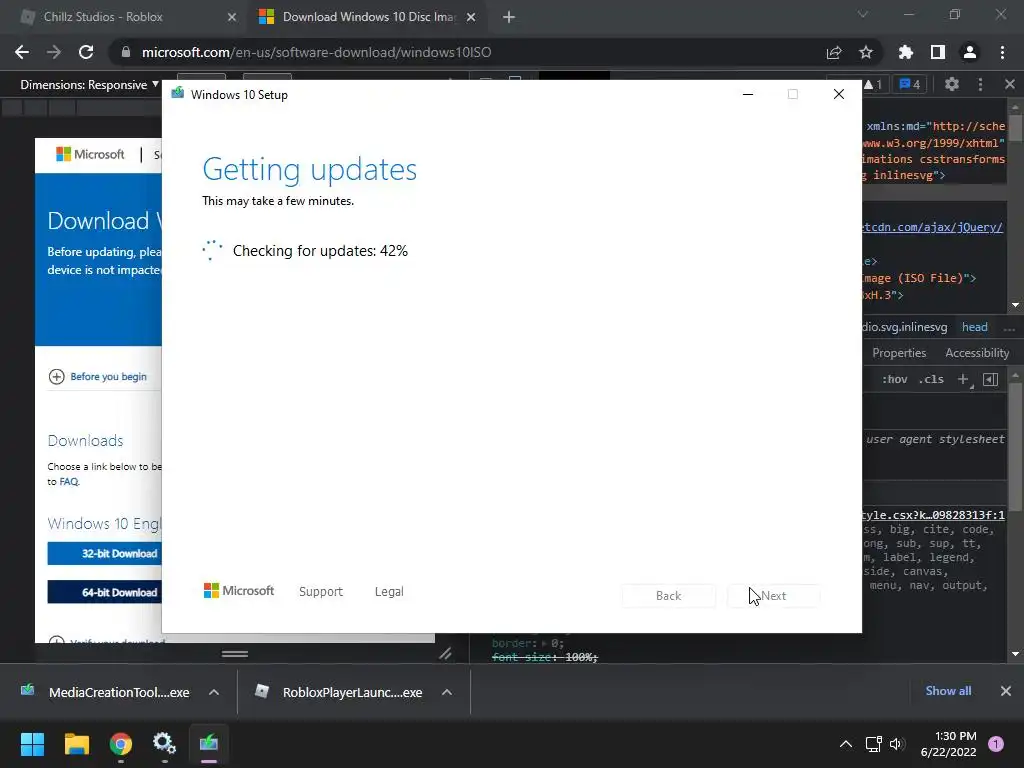Open Windows Start menu

pyautogui.click(x=32, y=744)
